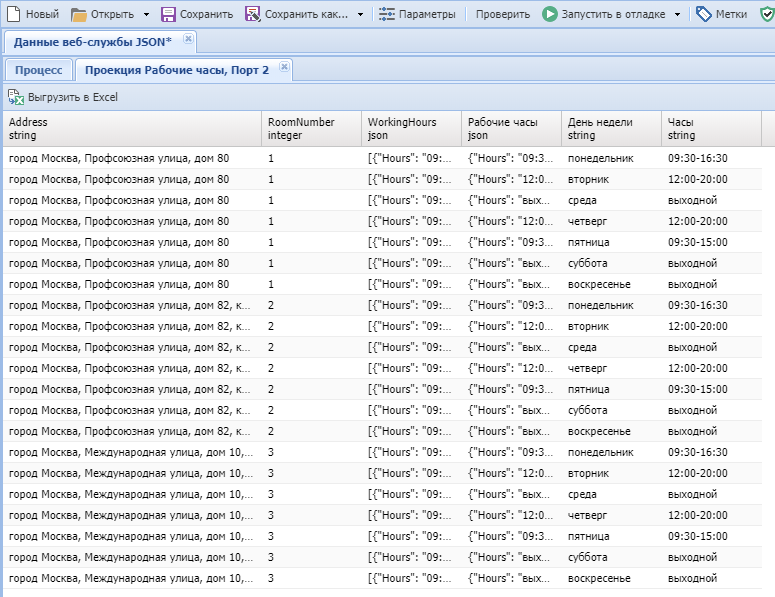Viewport: 775px width, 597px height.
Task: Click вторник in room 1 rows
Action: pyautogui.click(x=588, y=179)
